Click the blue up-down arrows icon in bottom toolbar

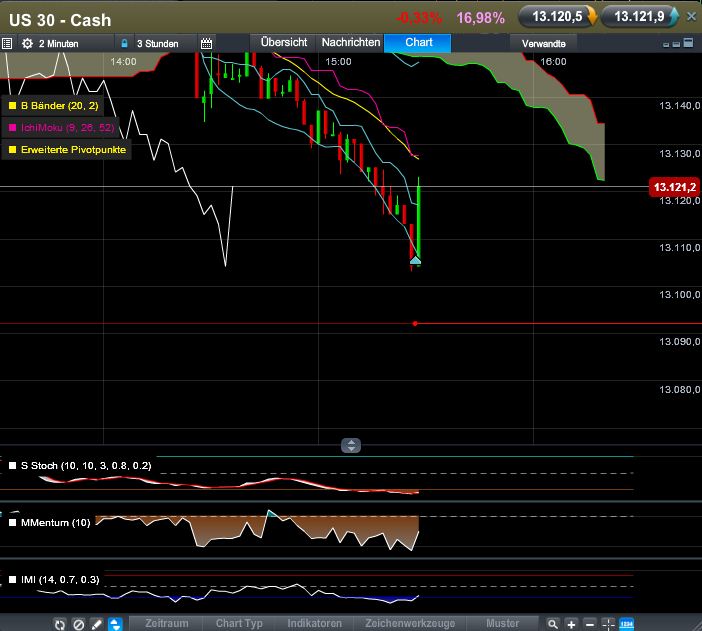tap(115, 624)
